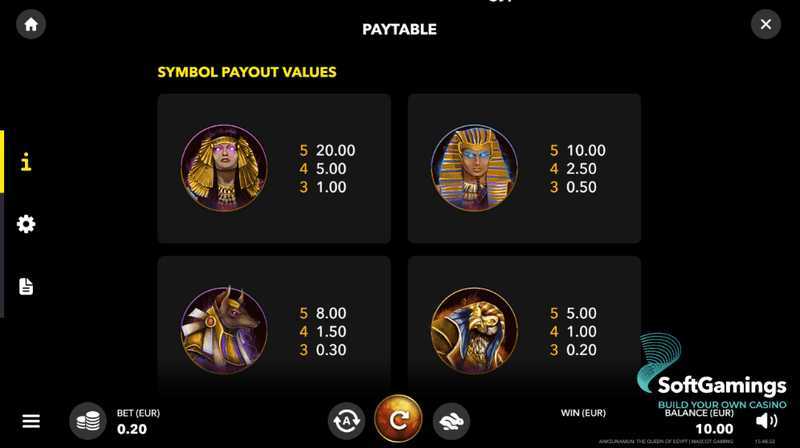Spin the reels with orange button

398,419
